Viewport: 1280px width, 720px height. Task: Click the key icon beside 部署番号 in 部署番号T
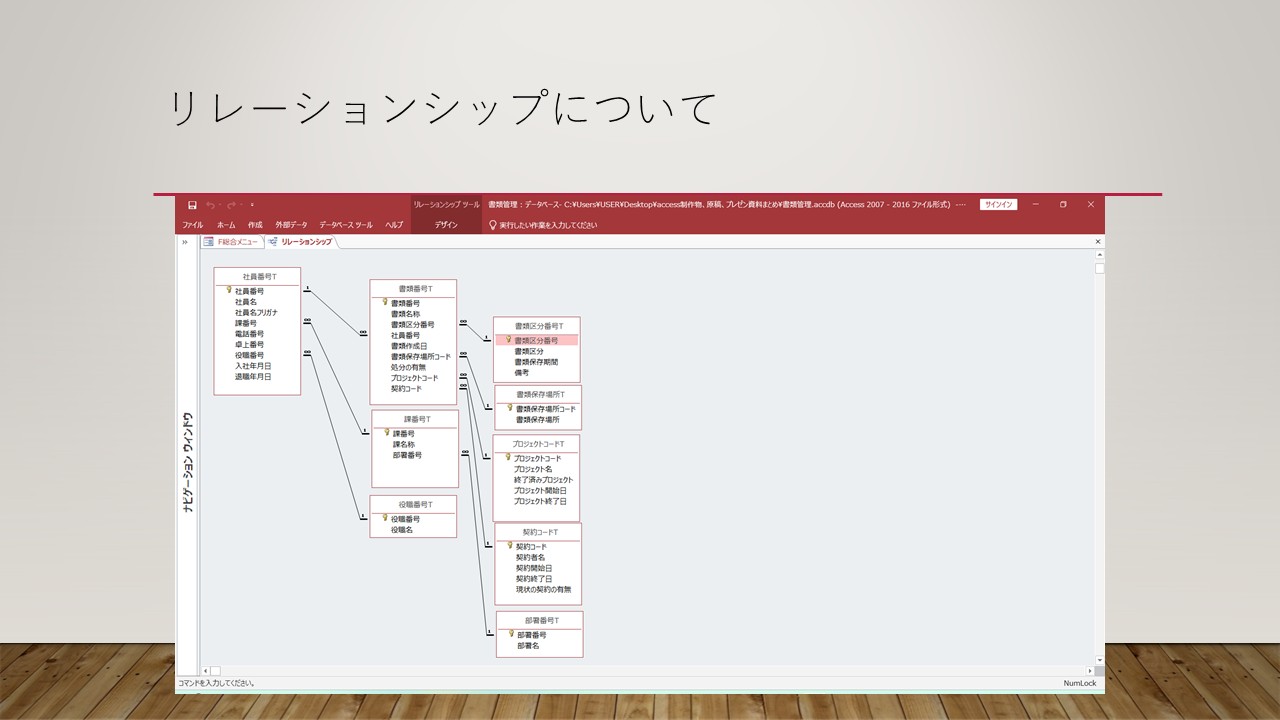(510, 634)
